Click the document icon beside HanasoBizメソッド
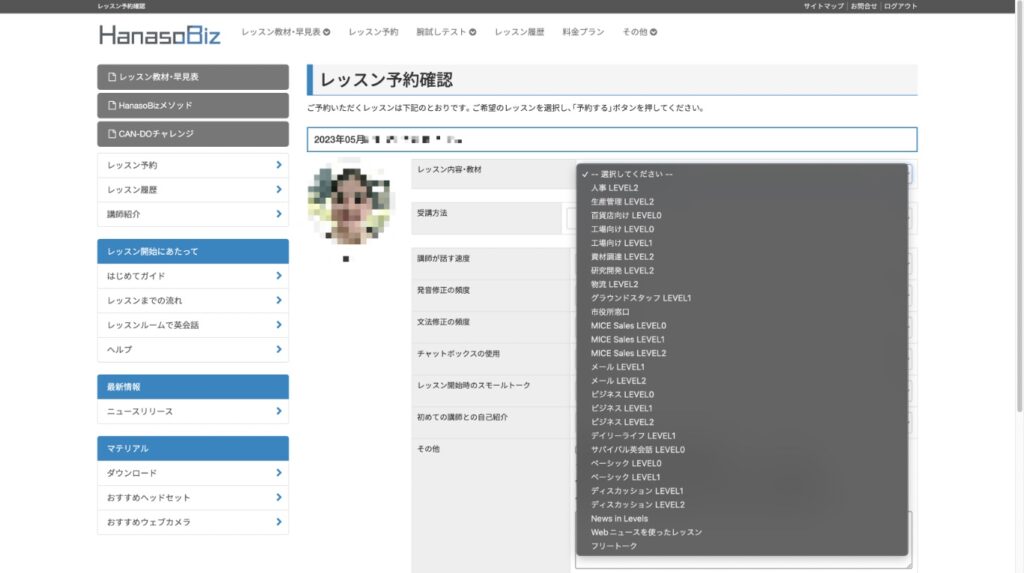The width and height of the screenshot is (1024, 573). [111, 105]
